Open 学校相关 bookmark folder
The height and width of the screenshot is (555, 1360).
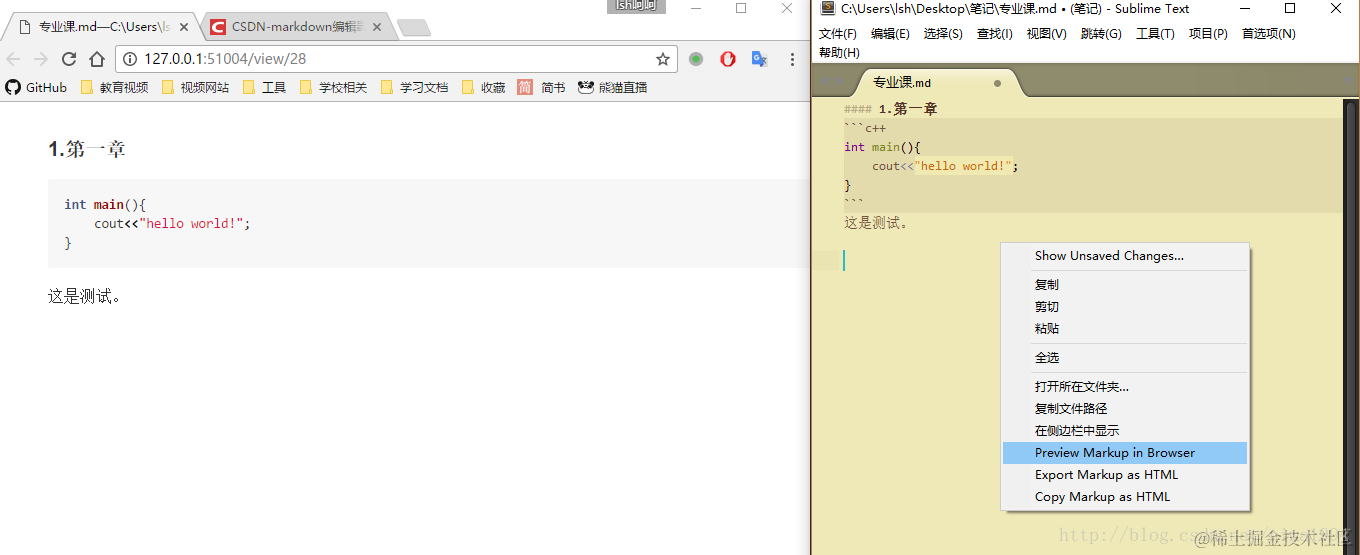334,87
